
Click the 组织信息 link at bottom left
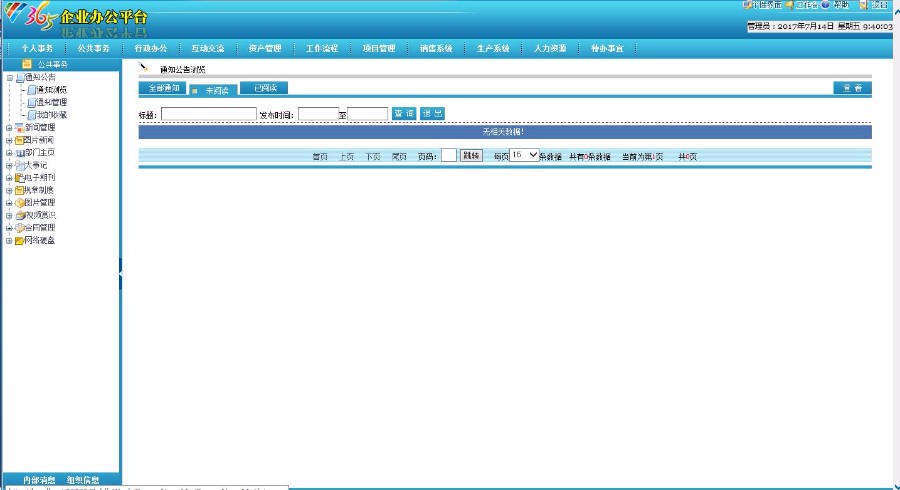83,480
